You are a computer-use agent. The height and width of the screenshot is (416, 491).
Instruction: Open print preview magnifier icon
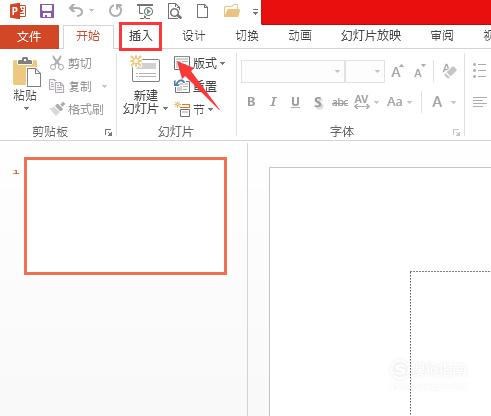pos(174,12)
